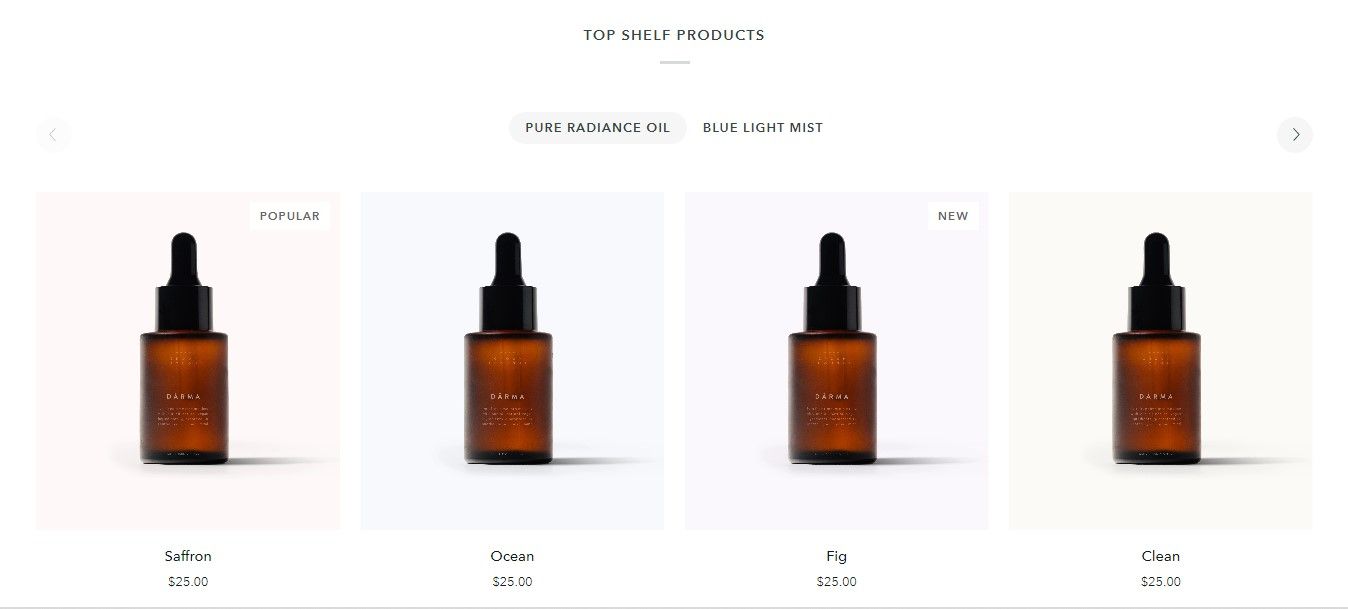Click the Top Shelf Products heading
1348x609 pixels.
674,35
